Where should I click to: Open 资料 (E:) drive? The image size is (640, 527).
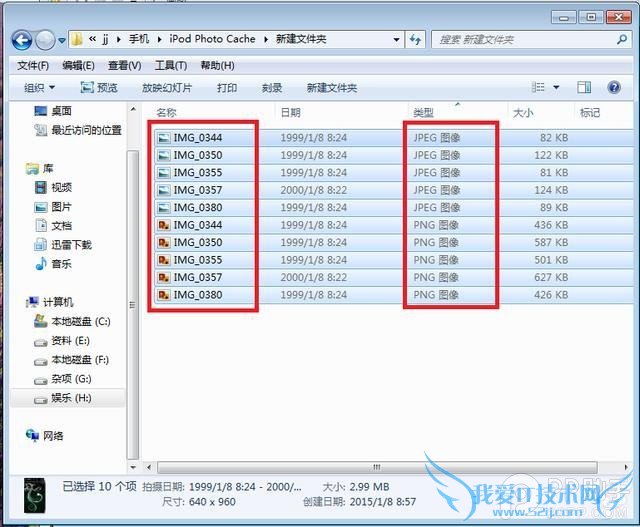pyautogui.click(x=62, y=341)
